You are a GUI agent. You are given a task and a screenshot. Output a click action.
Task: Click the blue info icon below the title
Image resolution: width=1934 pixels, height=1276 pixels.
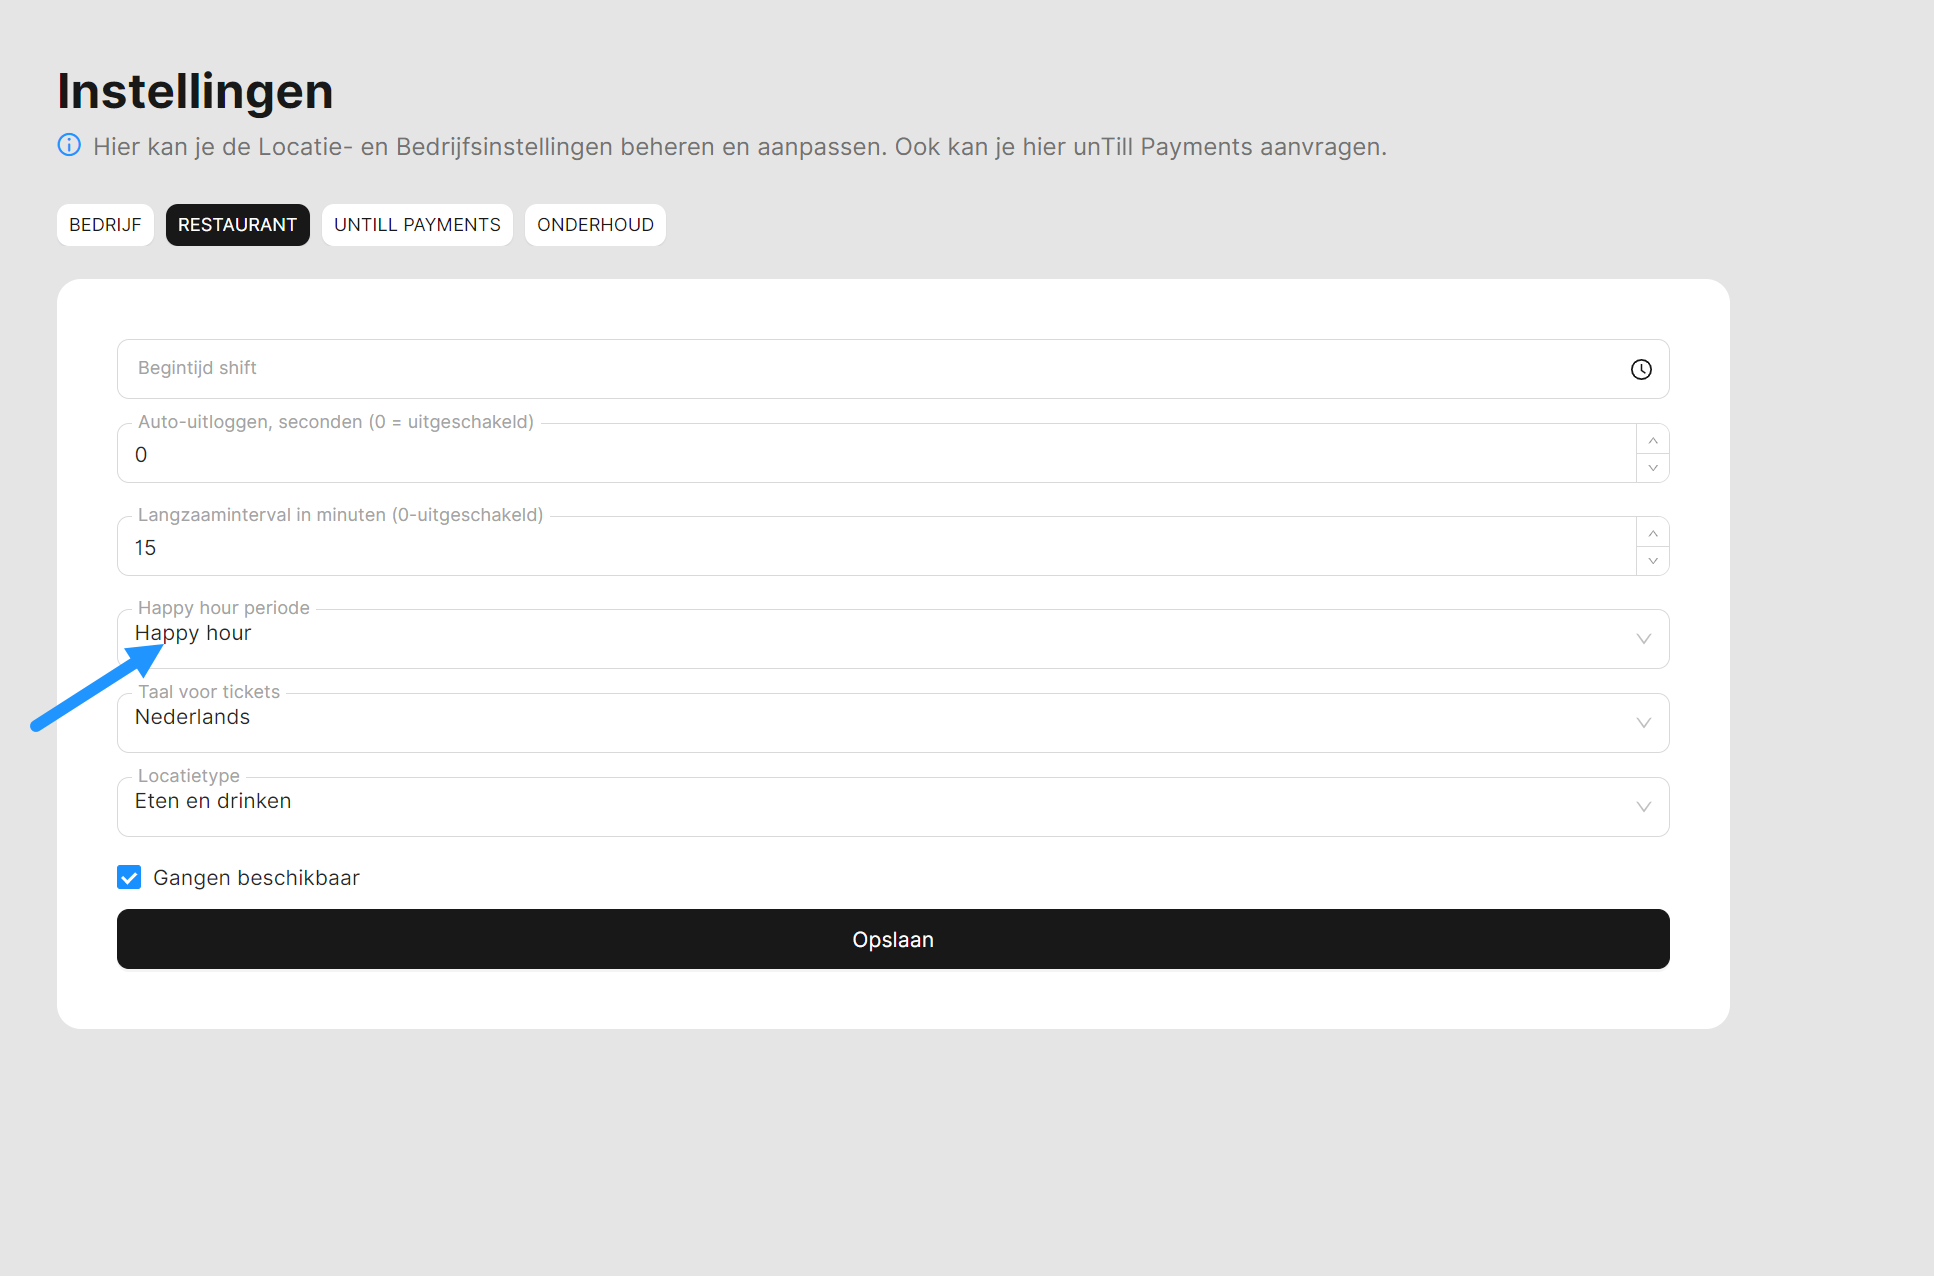[69, 145]
